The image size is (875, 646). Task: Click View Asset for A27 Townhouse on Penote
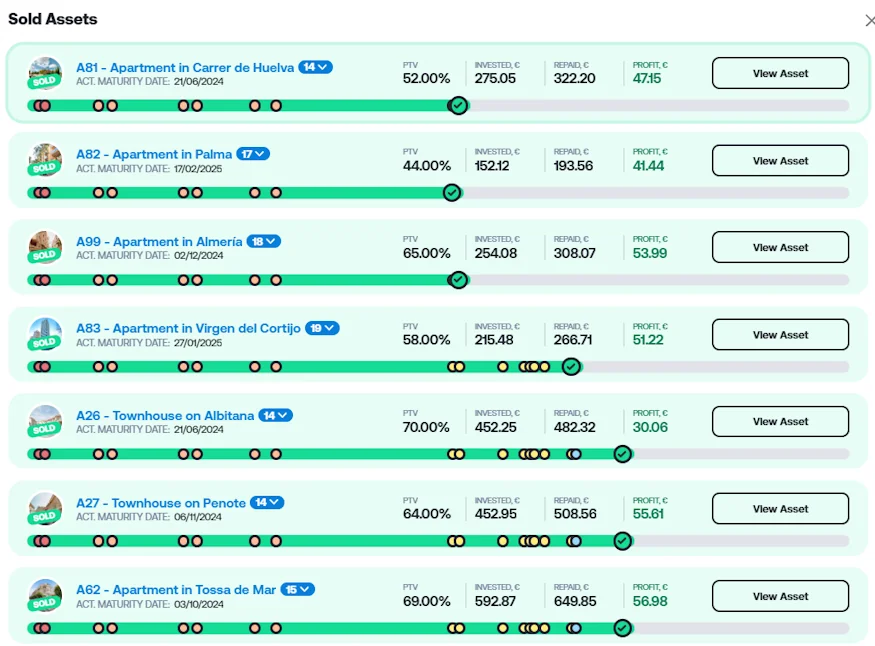780,509
